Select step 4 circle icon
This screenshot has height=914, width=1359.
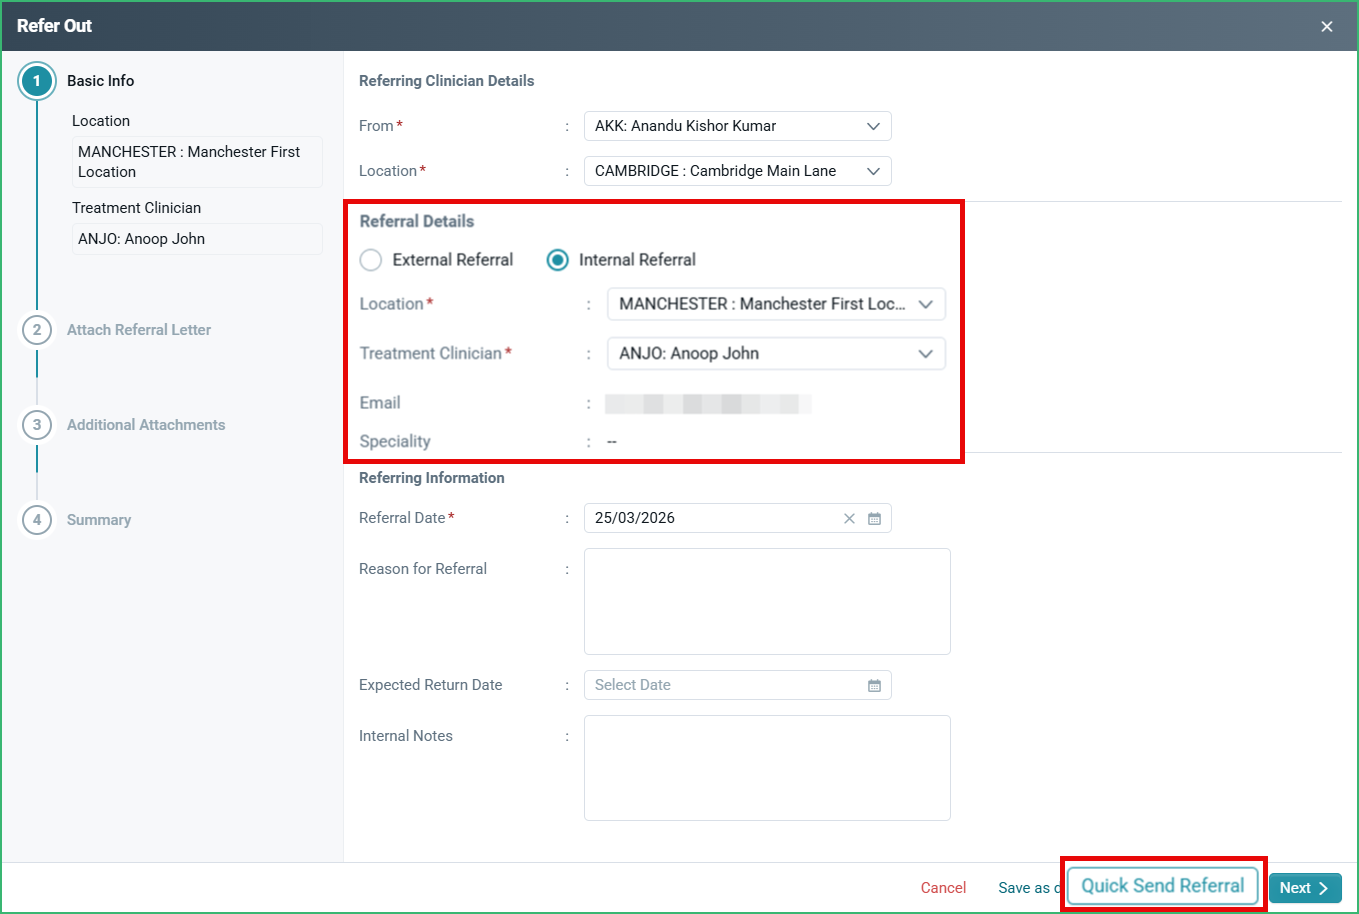pyautogui.click(x=37, y=520)
